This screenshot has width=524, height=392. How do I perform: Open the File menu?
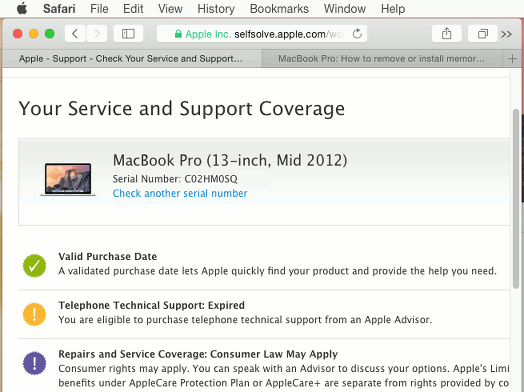point(99,9)
